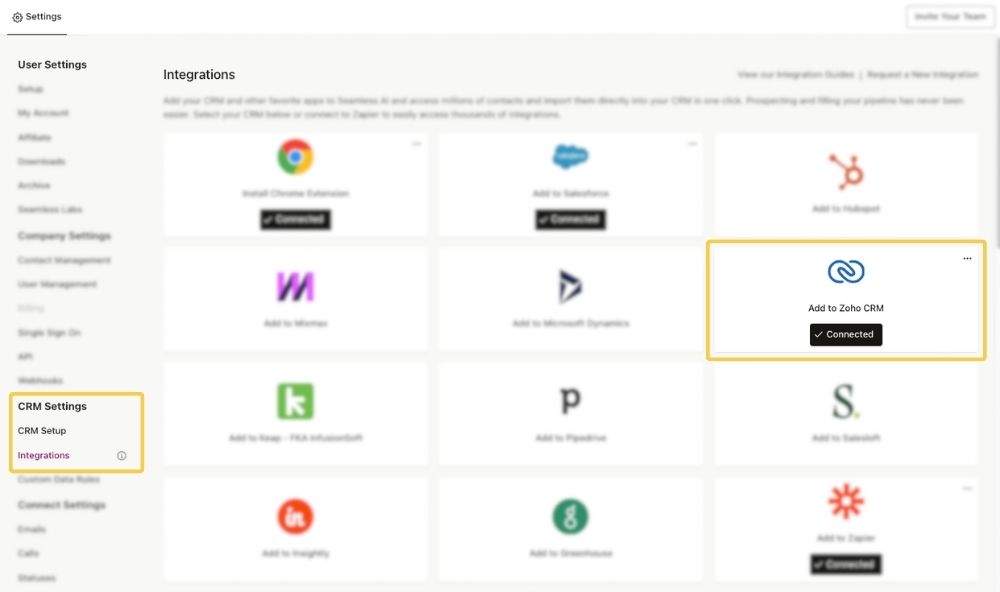Click Connected button under Zapier
This screenshot has height=592, width=1000.
(x=846, y=564)
